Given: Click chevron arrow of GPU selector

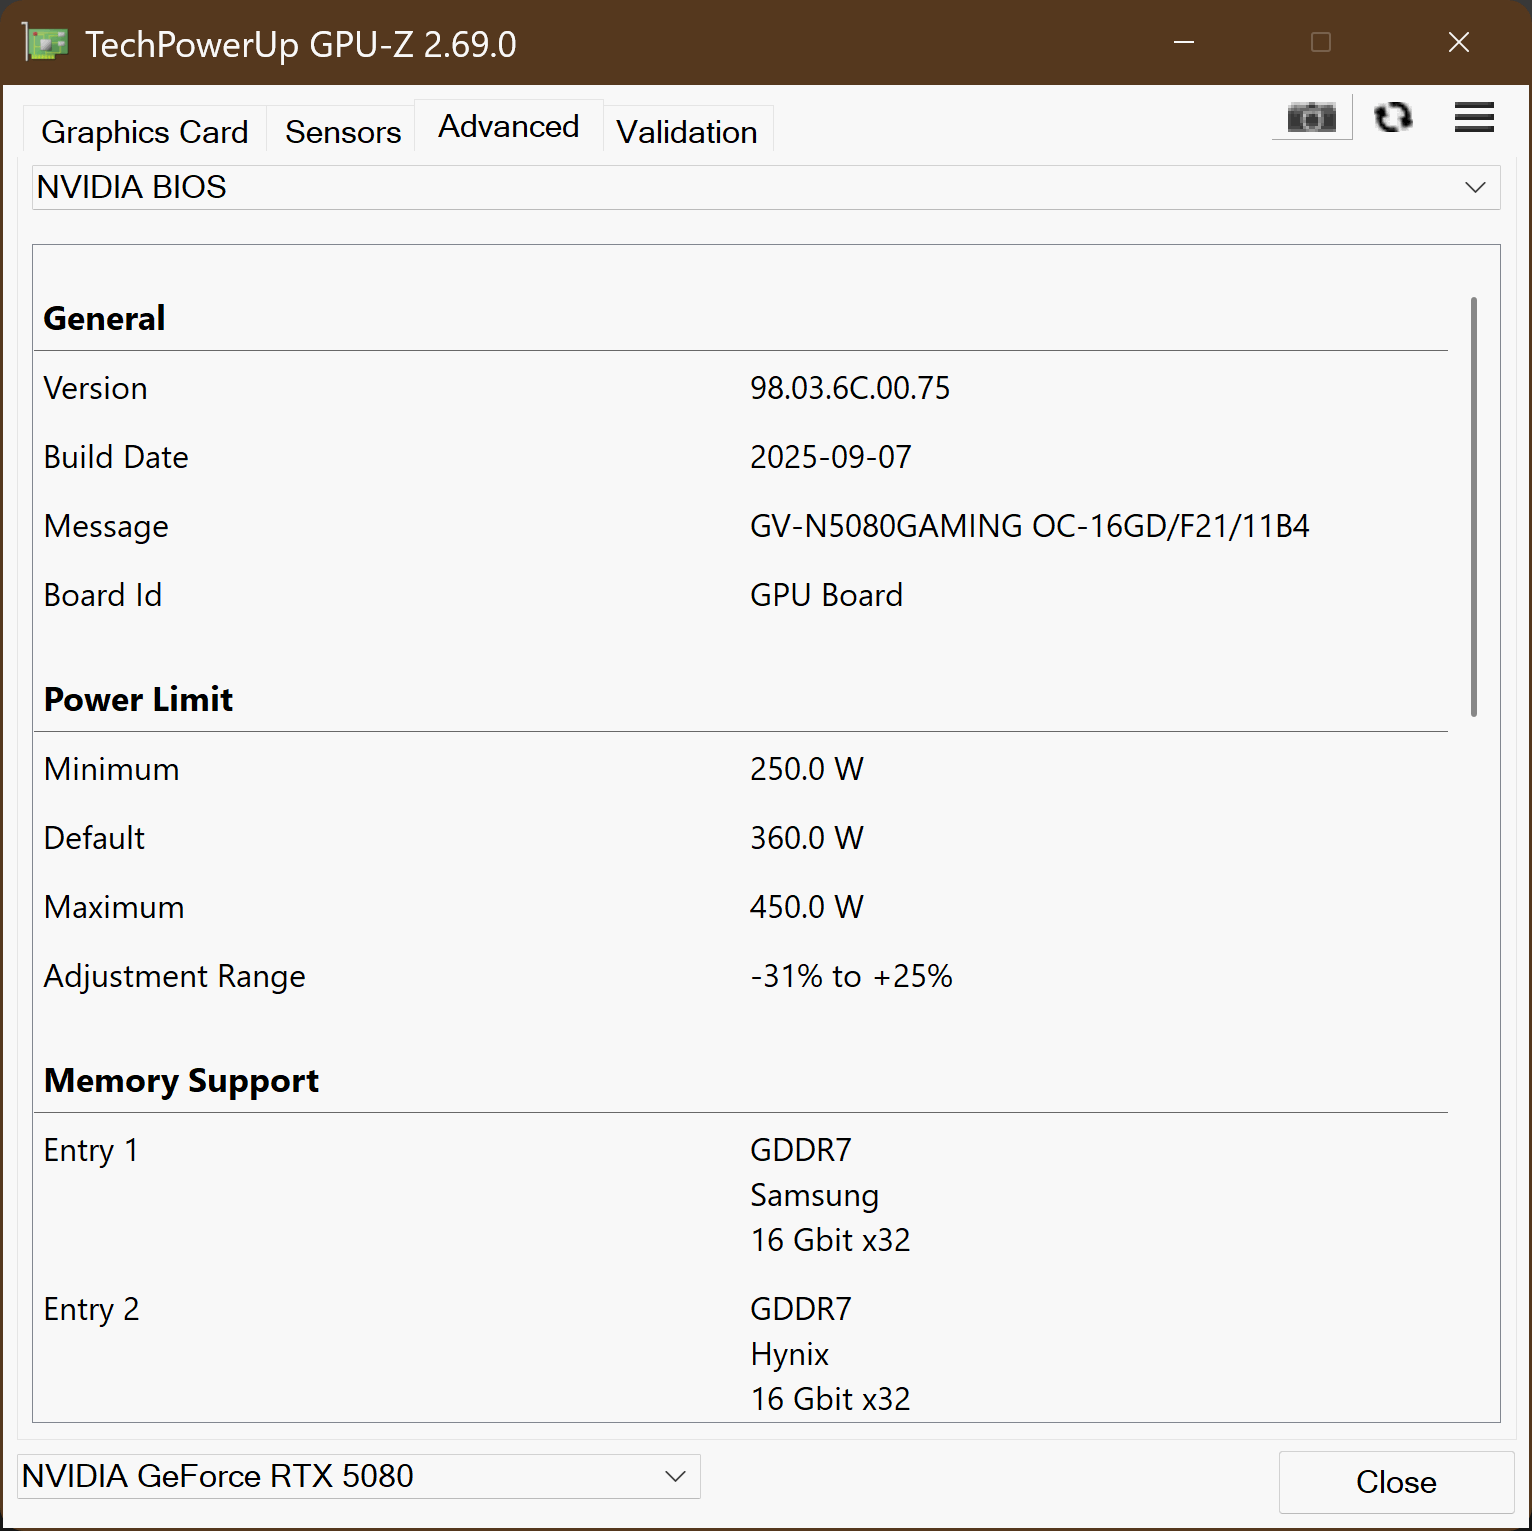Looking at the screenshot, I should [675, 1476].
